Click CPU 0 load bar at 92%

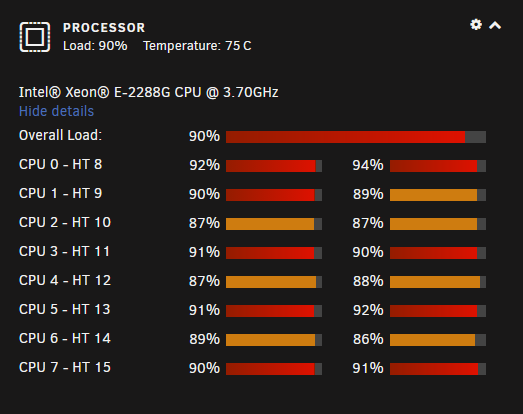point(274,166)
